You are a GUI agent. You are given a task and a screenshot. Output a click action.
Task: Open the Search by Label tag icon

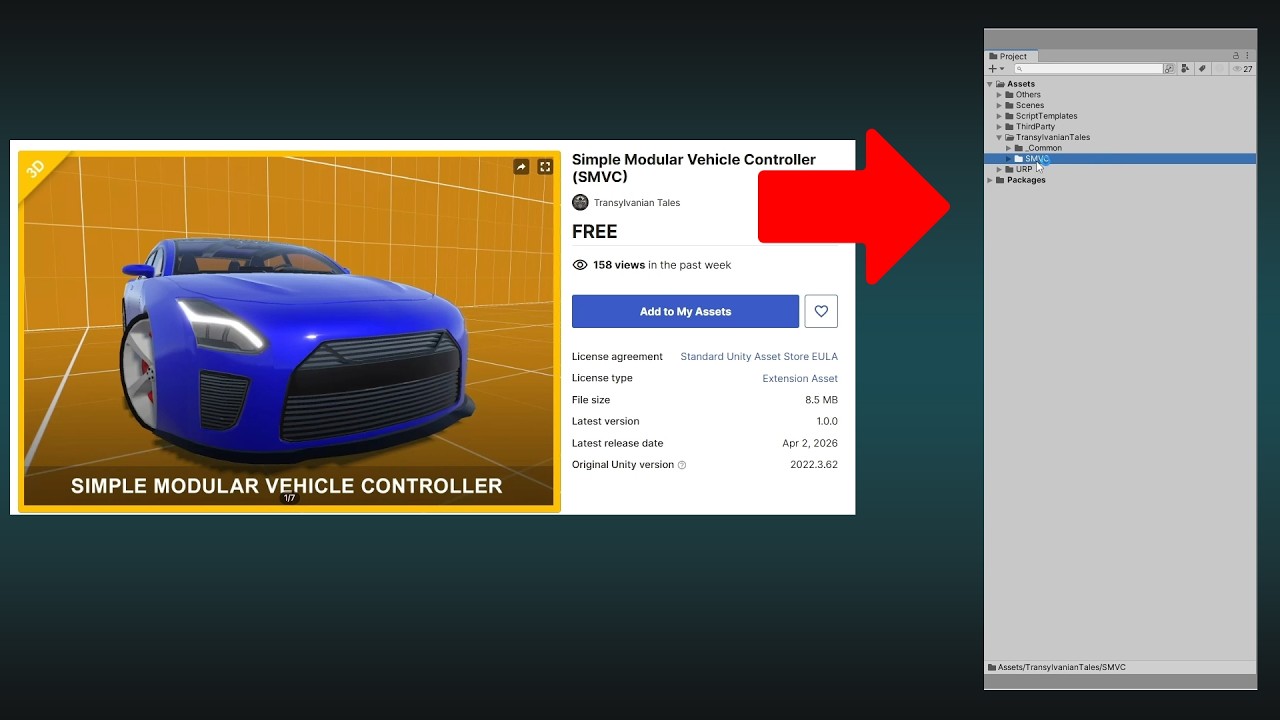(x=1202, y=69)
